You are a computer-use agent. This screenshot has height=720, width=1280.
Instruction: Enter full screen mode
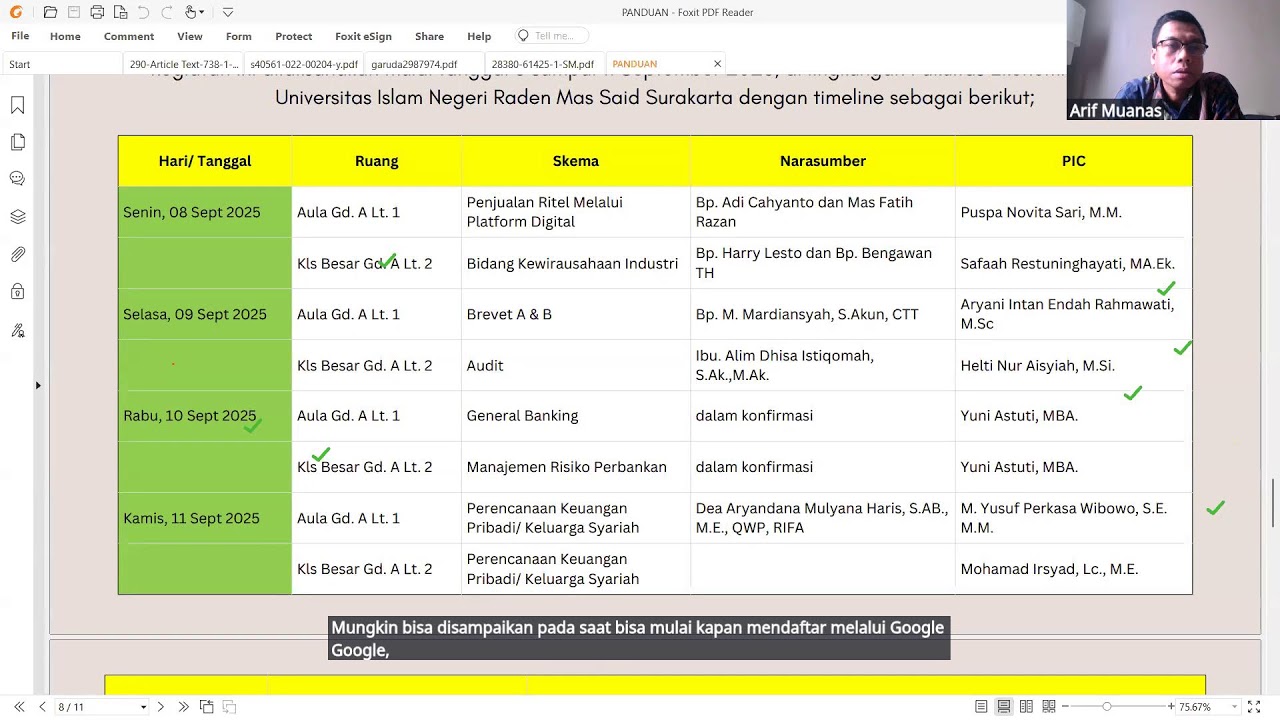pyautogui.click(x=1253, y=707)
